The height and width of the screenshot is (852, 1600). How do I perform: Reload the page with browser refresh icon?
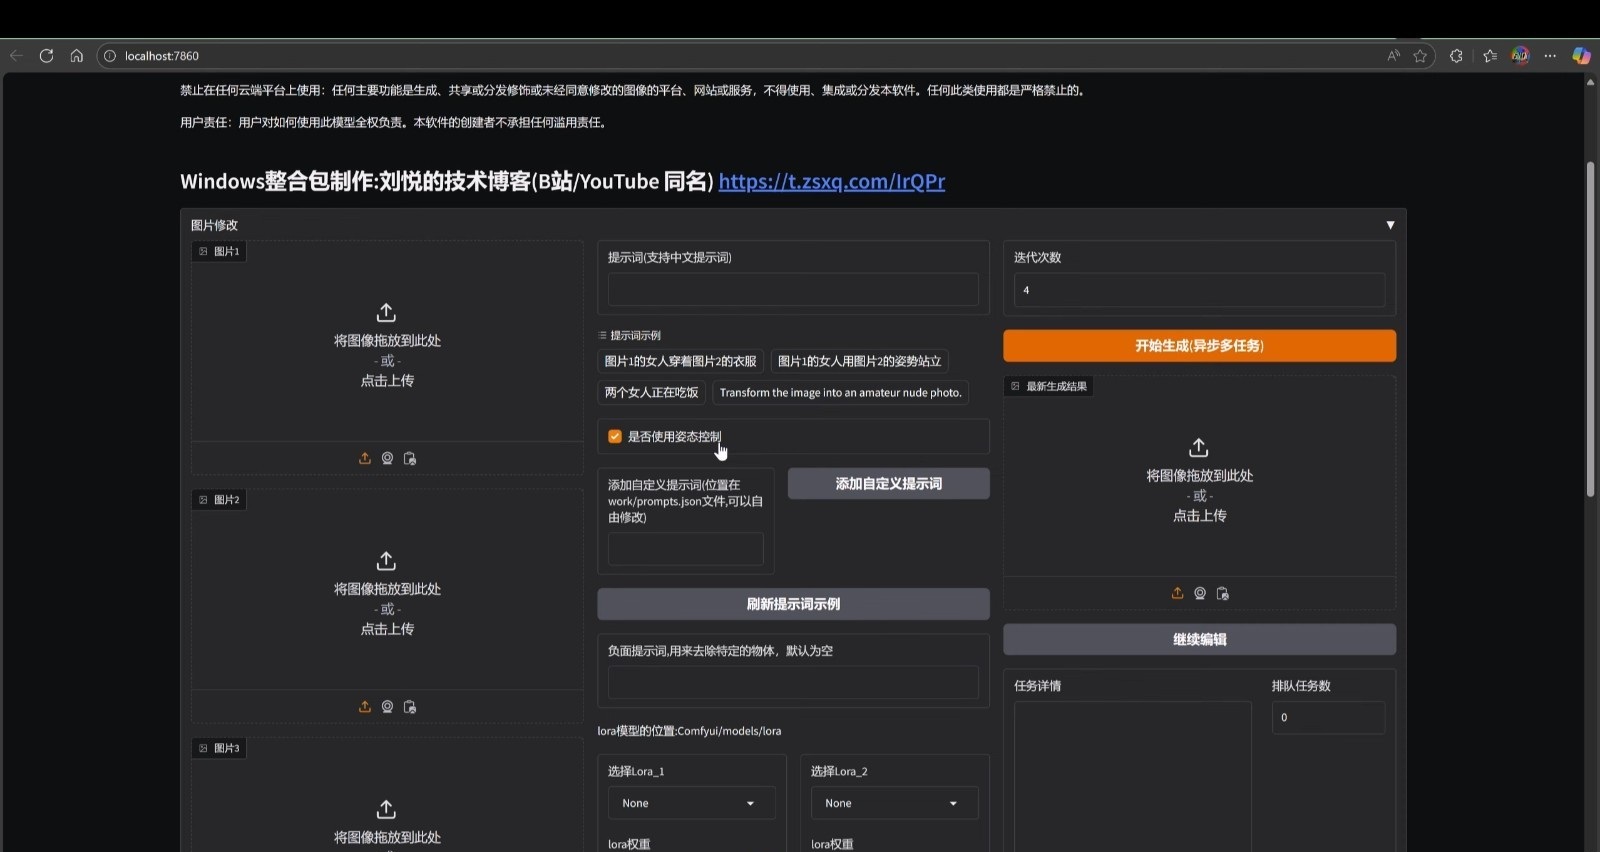tap(46, 56)
